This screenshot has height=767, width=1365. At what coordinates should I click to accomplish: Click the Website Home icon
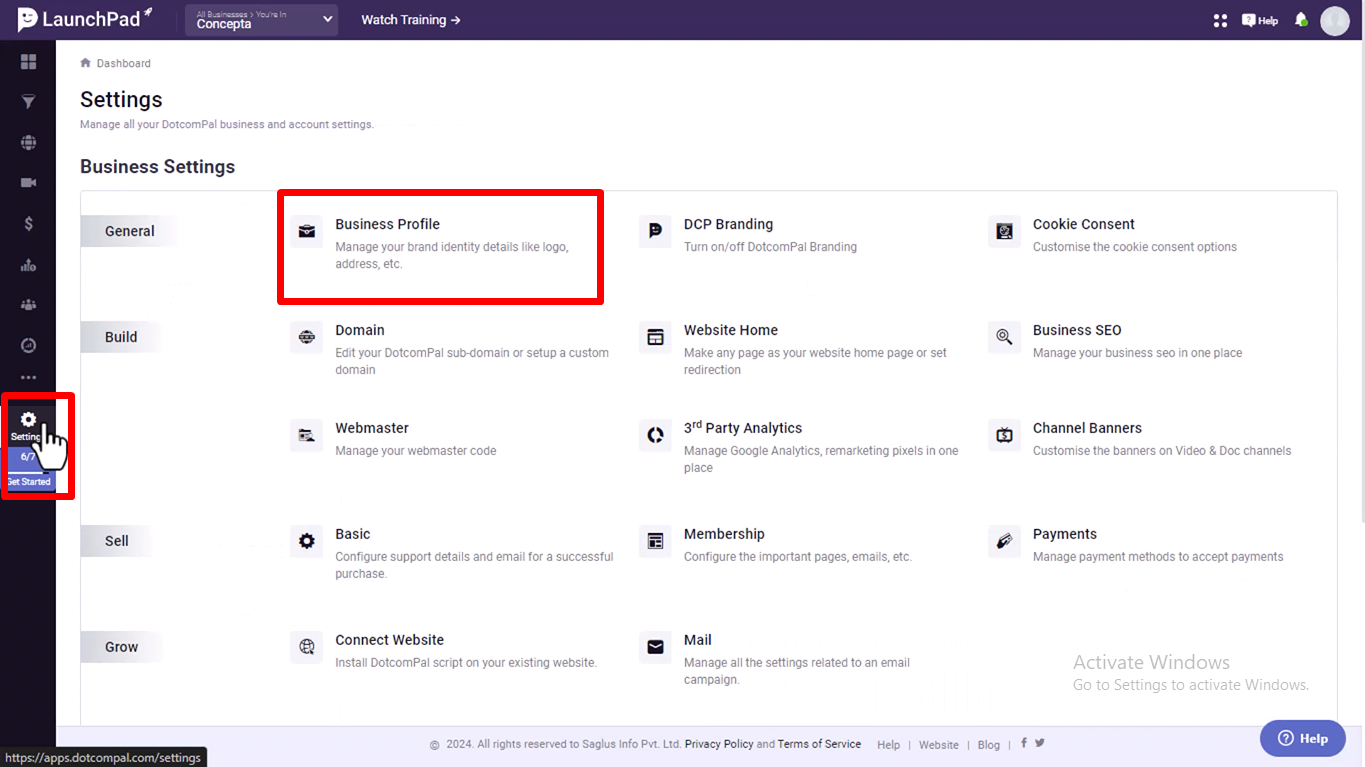click(x=655, y=337)
